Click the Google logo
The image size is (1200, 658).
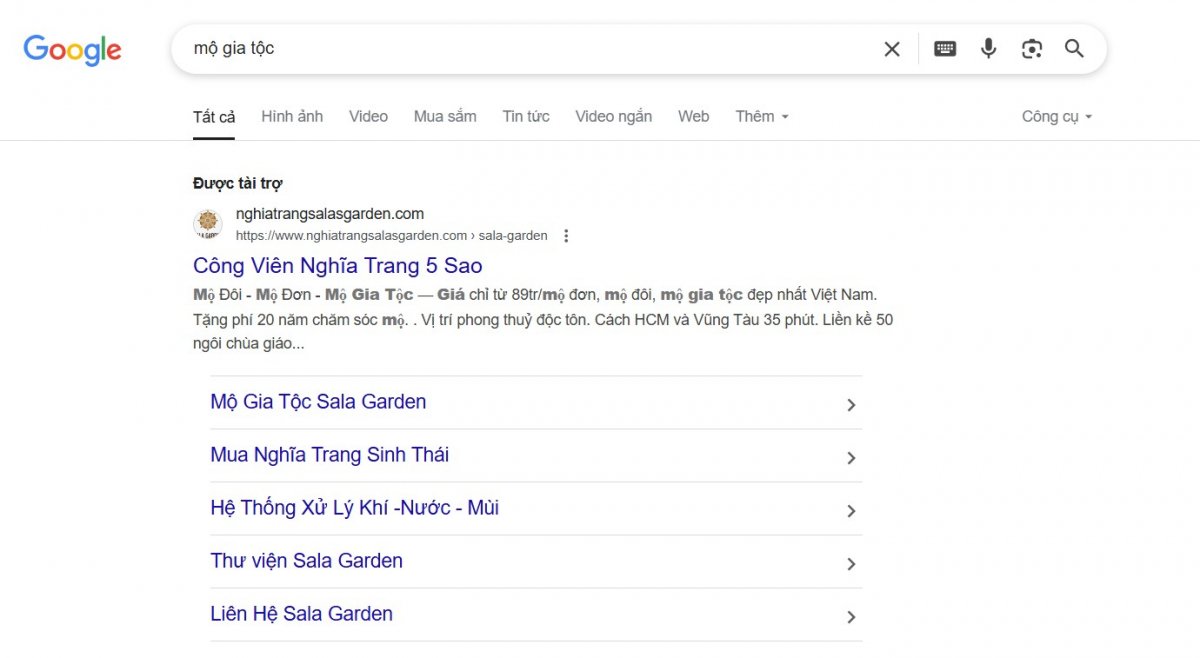pos(72,49)
